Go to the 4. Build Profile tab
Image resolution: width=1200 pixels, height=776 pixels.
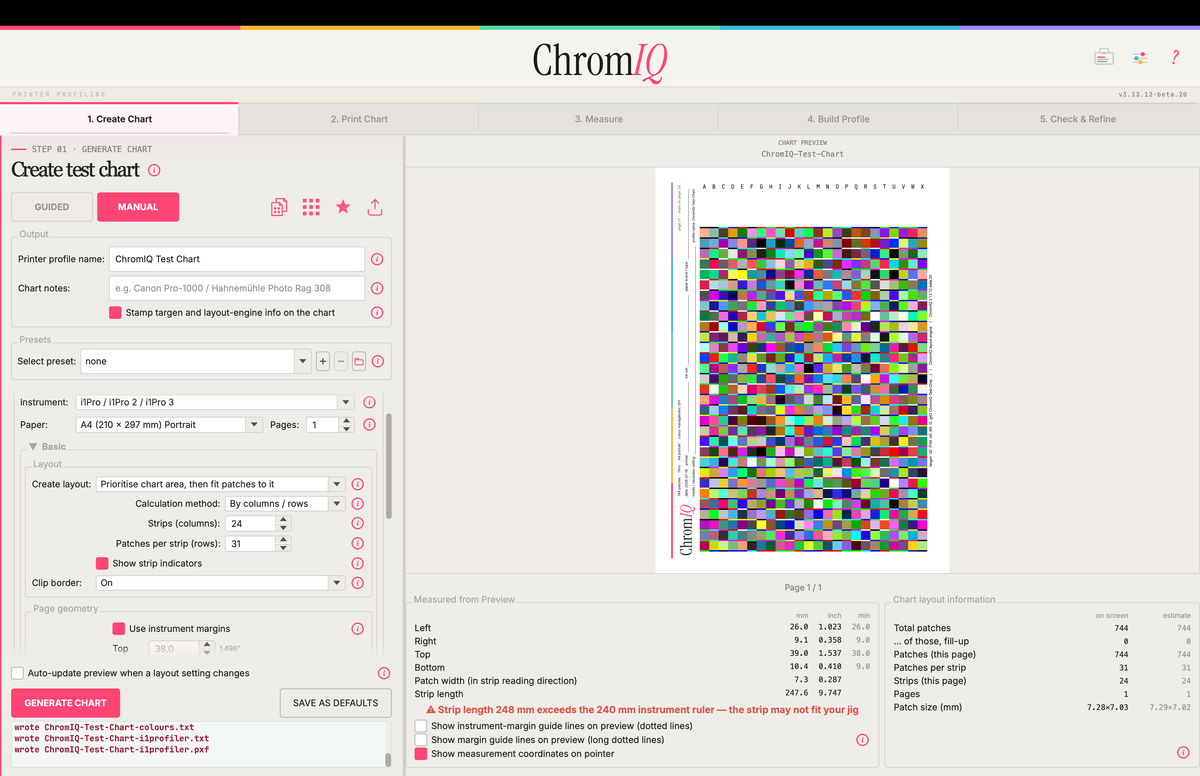pyautogui.click(x=838, y=119)
